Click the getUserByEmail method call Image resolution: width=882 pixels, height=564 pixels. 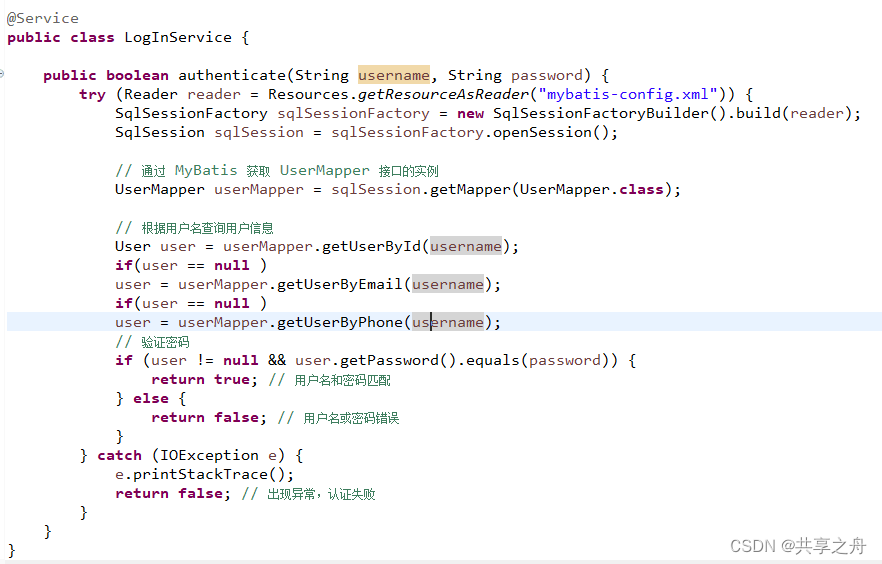click(x=340, y=285)
